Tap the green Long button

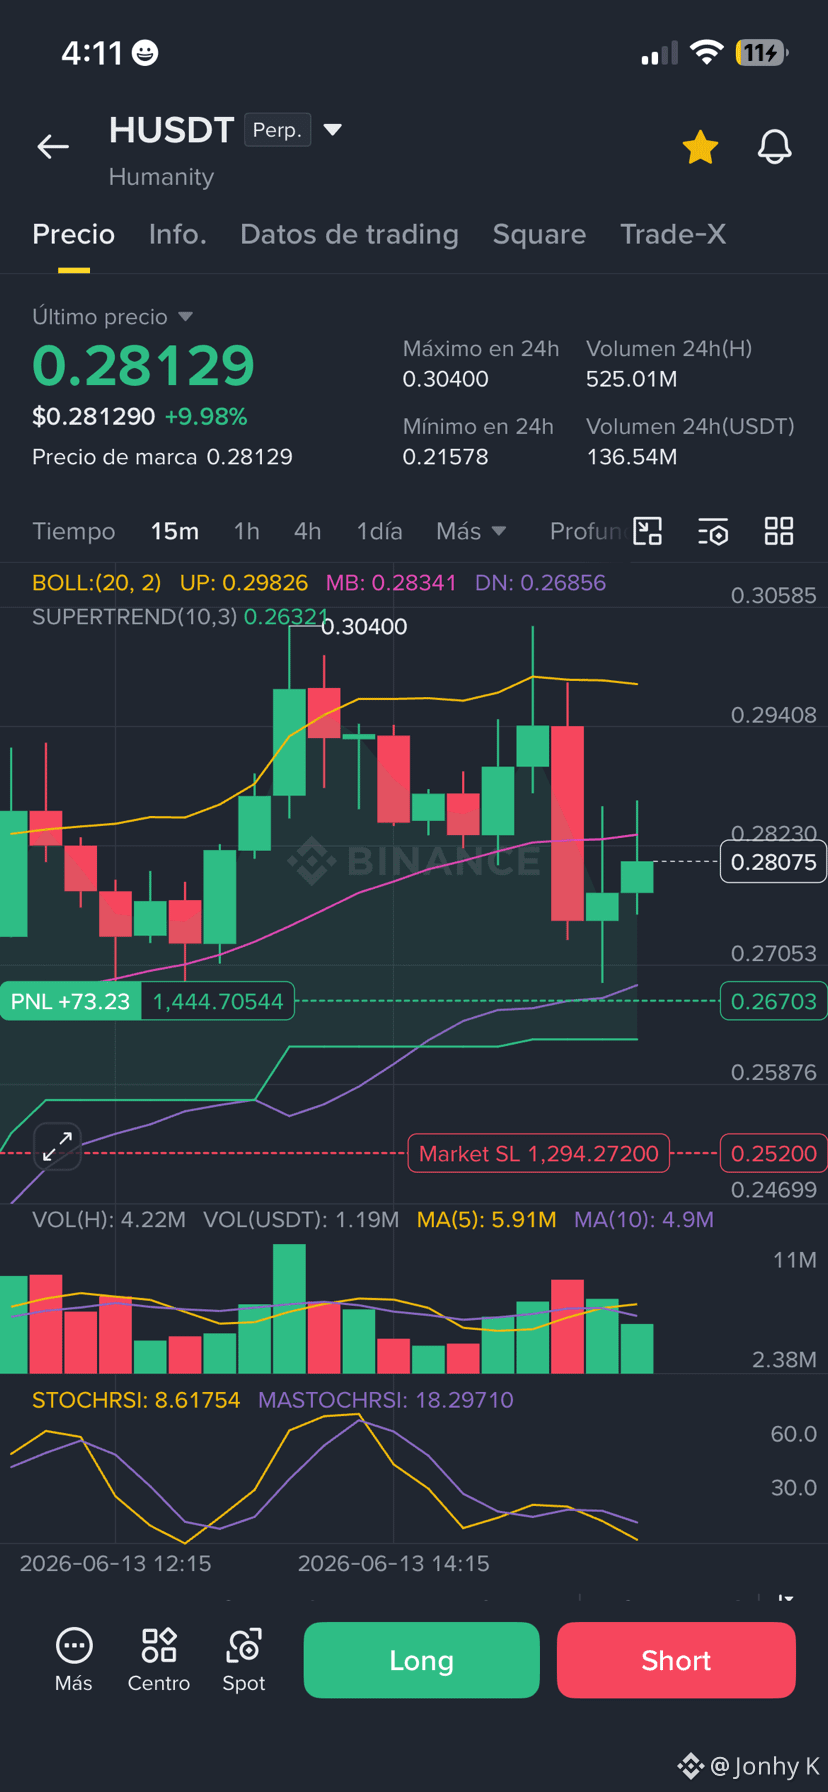[x=421, y=1660]
